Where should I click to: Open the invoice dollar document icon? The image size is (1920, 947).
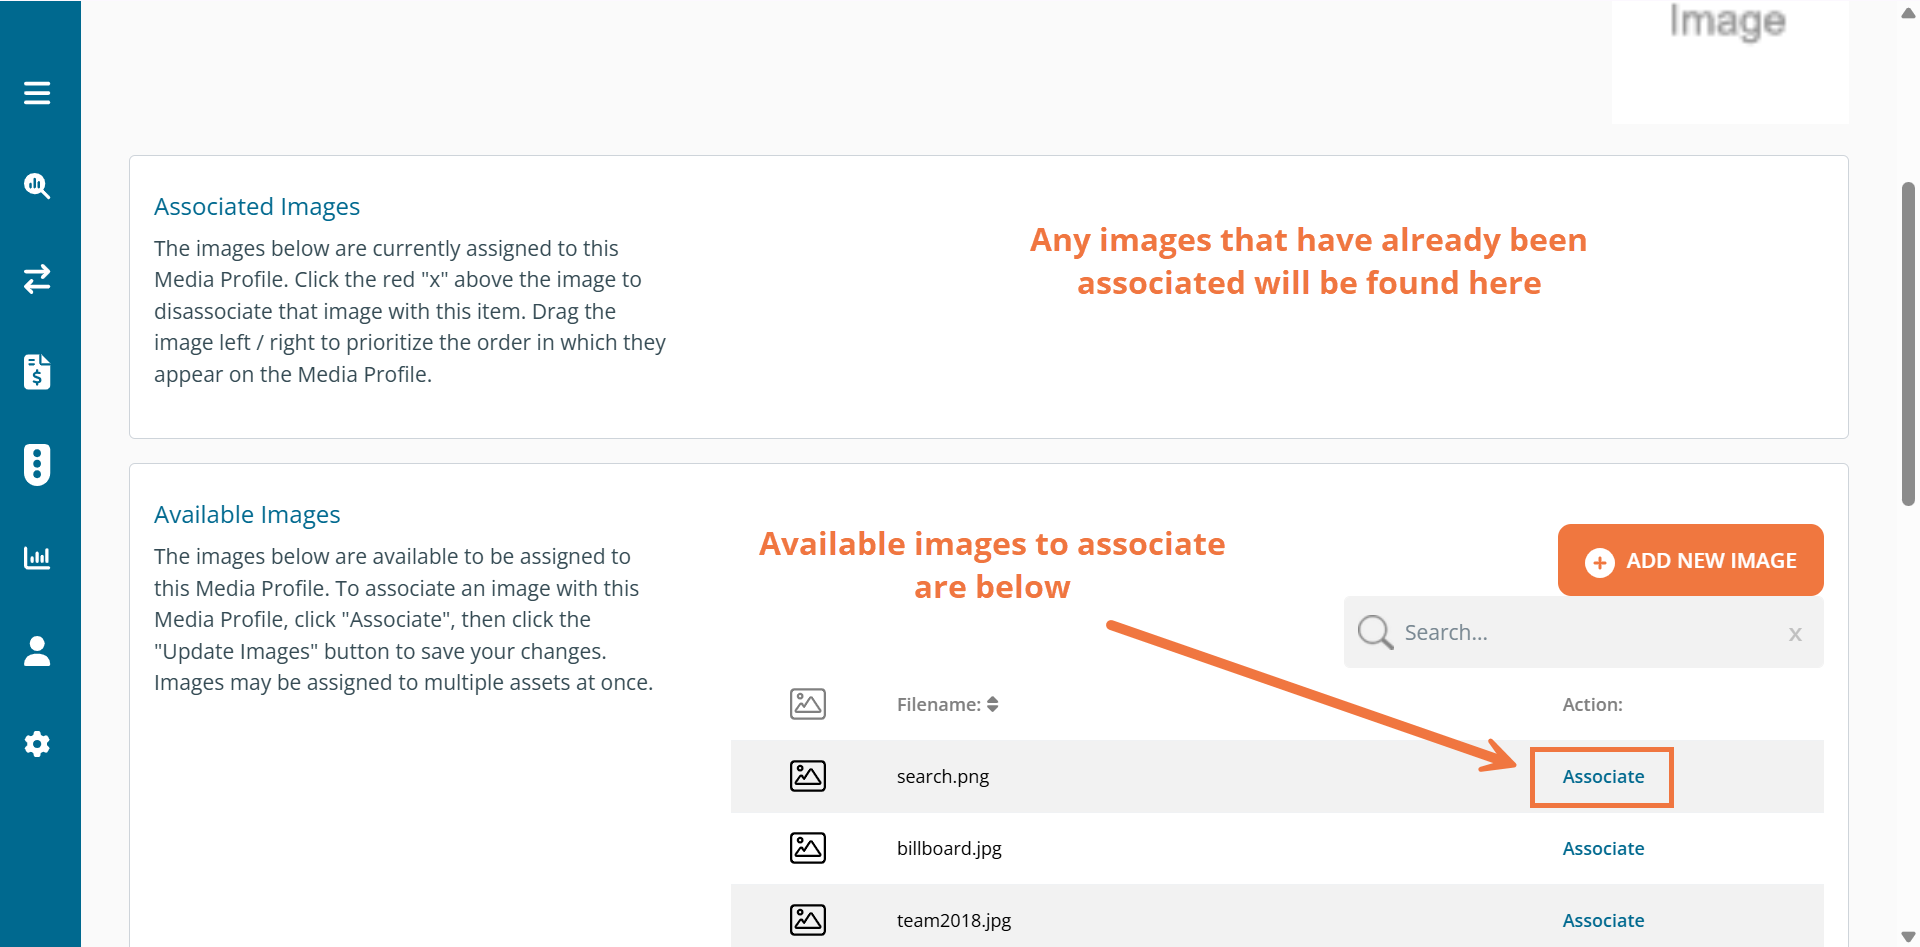point(37,371)
